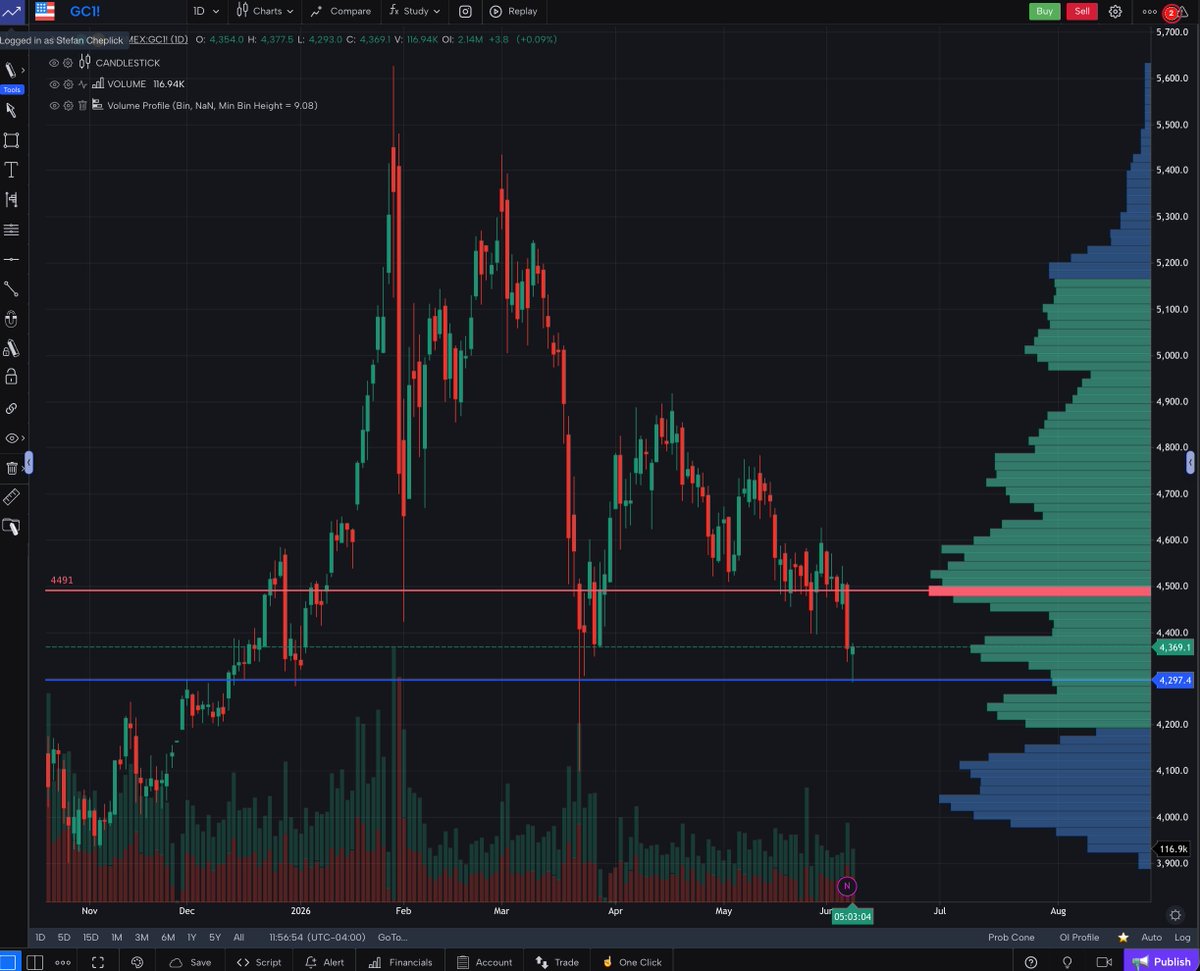
Task: Select the 15D range tab
Action: (x=91, y=937)
